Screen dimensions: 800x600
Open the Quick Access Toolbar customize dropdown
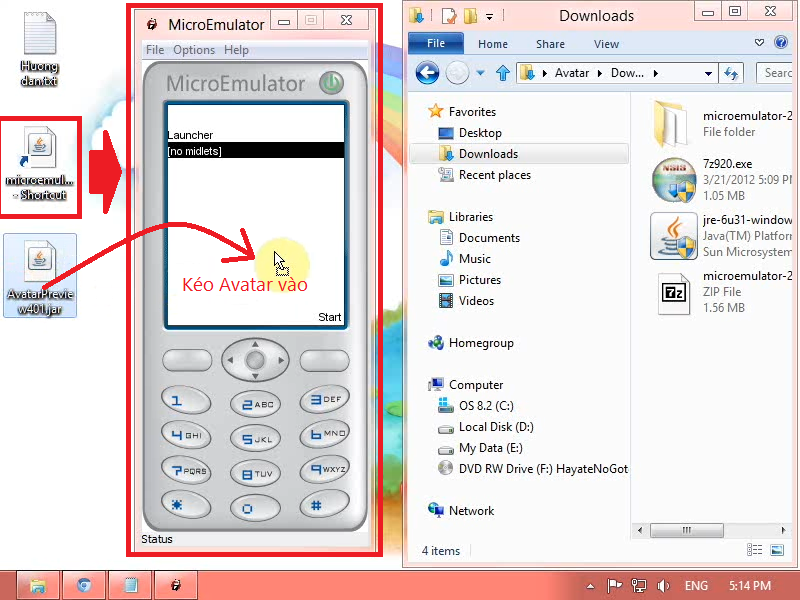[489, 17]
